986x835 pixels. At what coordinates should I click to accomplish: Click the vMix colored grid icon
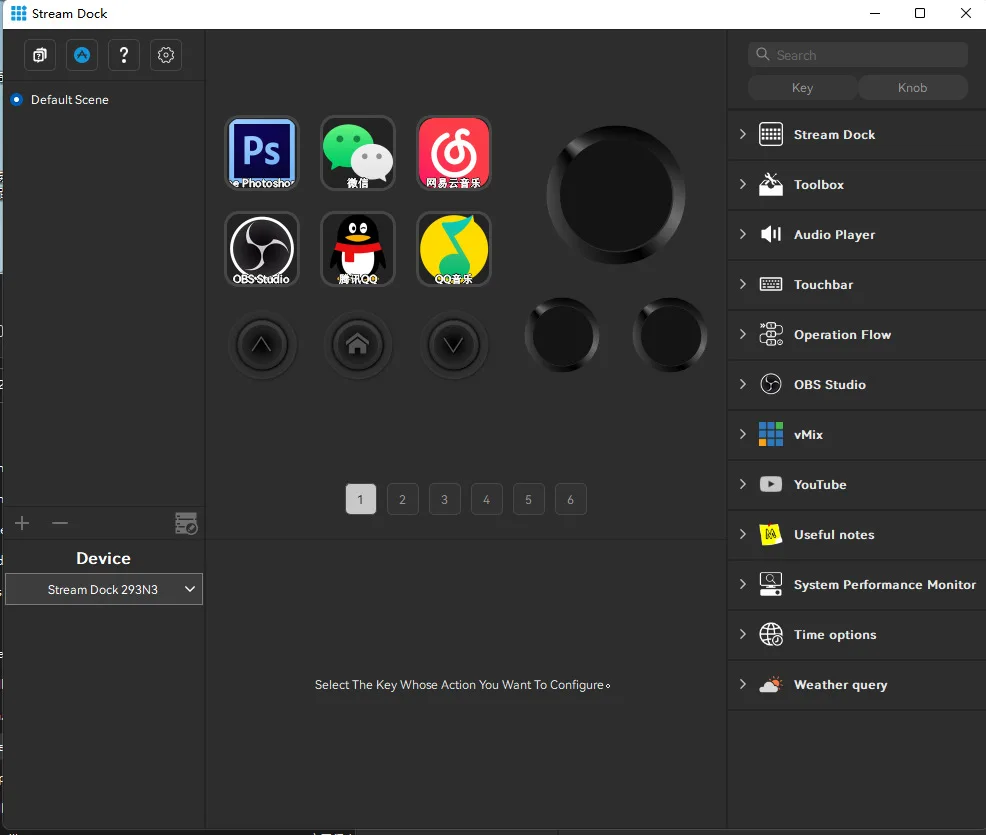tap(771, 434)
